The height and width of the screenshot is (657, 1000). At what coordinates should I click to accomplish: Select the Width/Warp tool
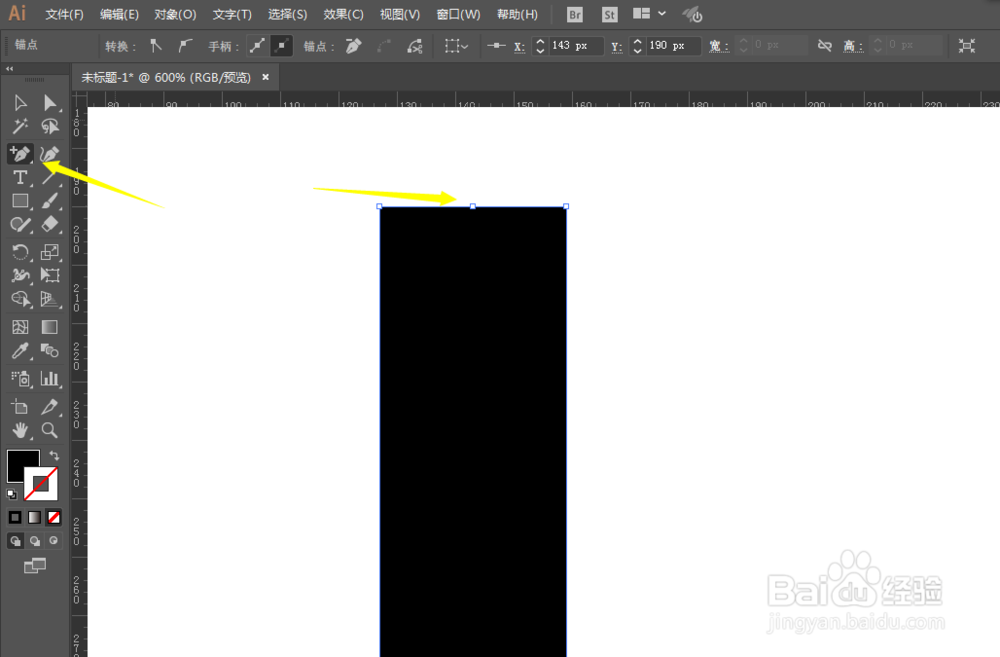[20, 275]
